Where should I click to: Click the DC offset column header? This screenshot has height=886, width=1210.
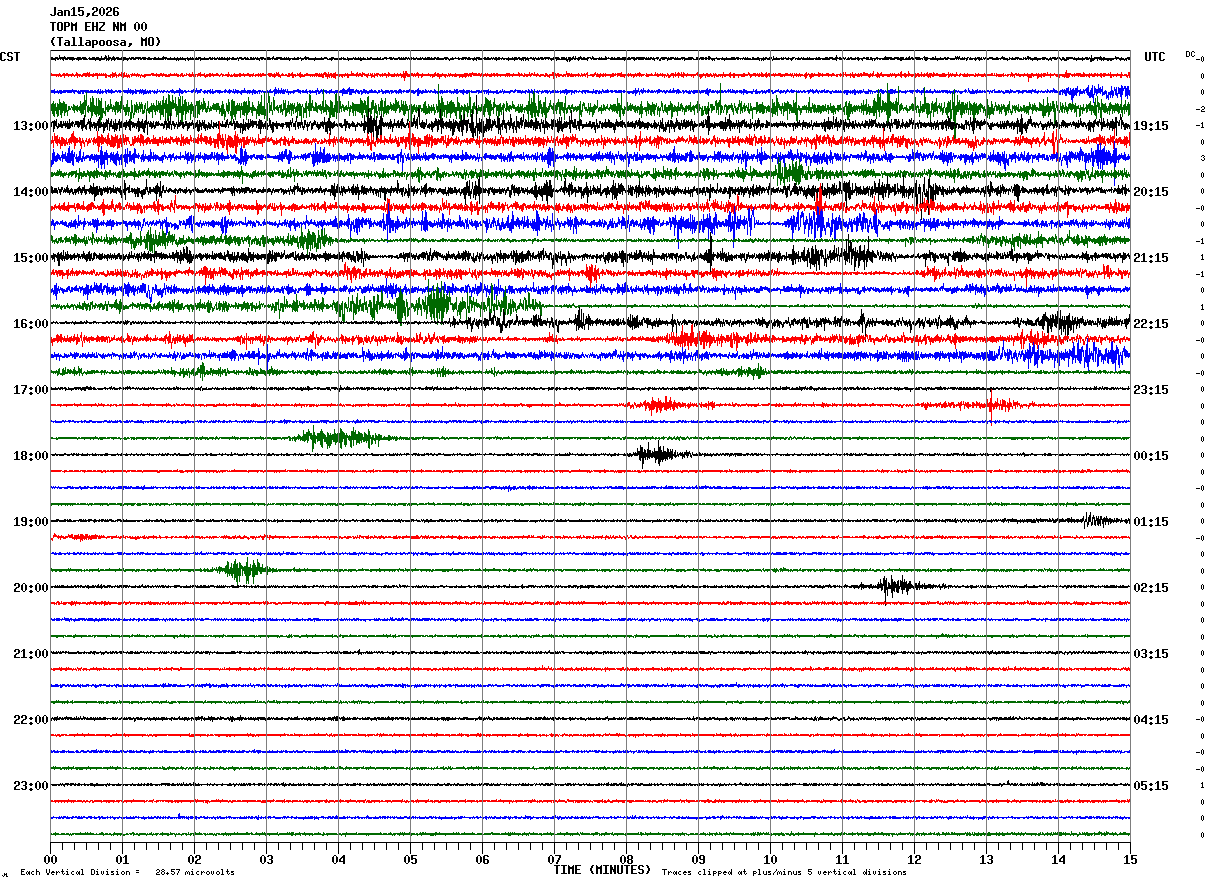[x=1190, y=54]
